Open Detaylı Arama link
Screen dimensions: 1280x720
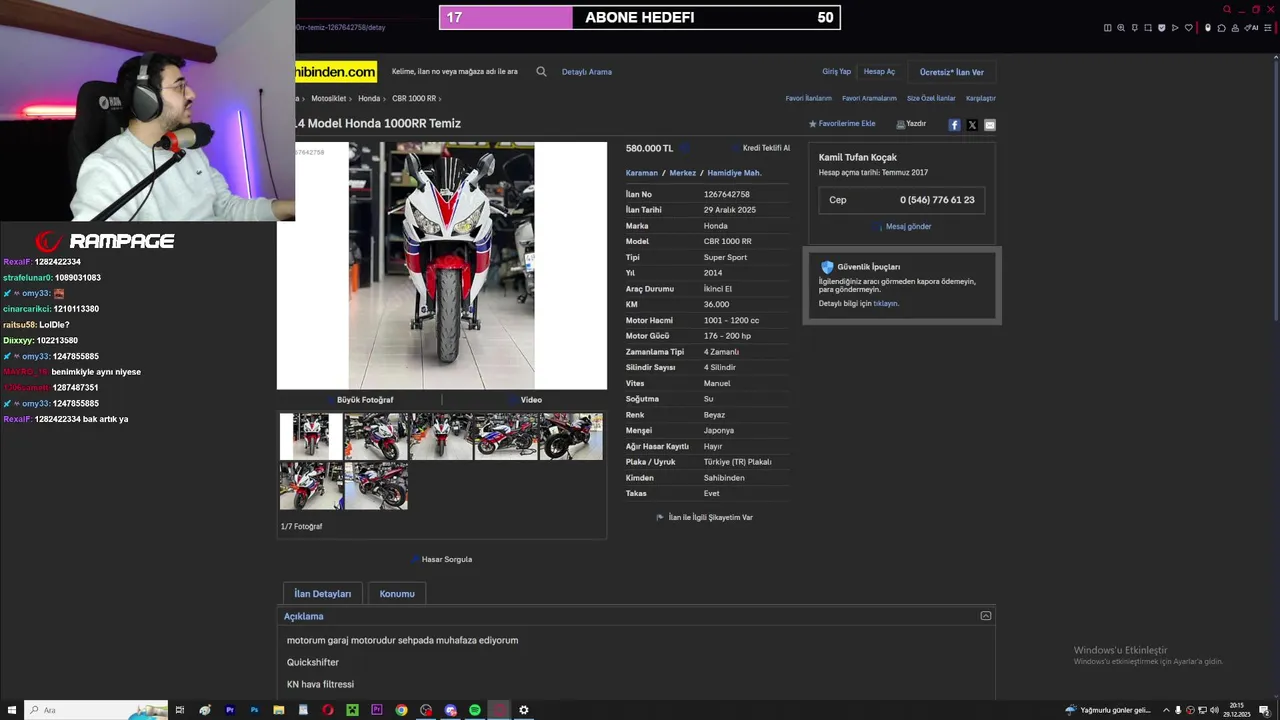tap(587, 72)
